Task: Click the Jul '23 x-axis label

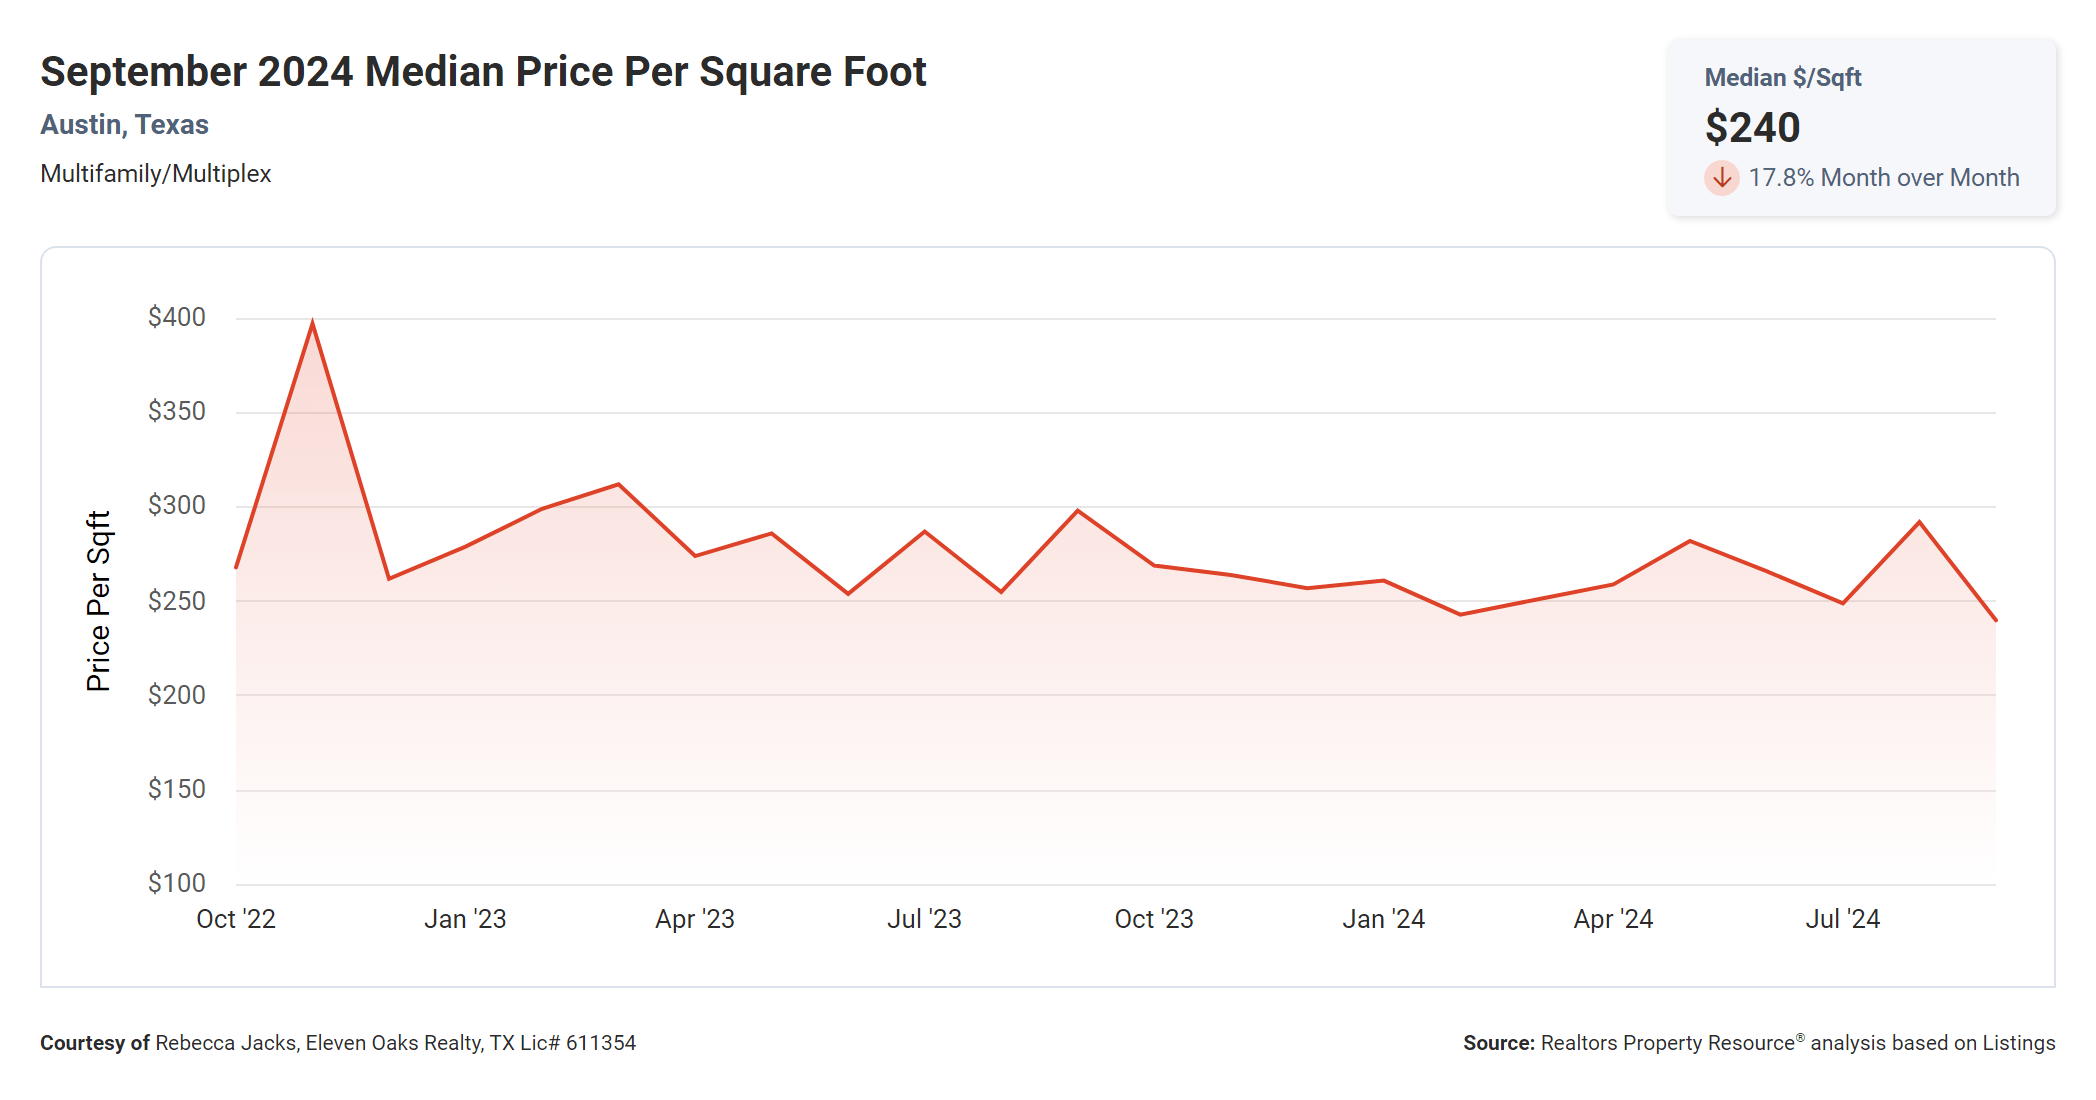Action: (924, 919)
